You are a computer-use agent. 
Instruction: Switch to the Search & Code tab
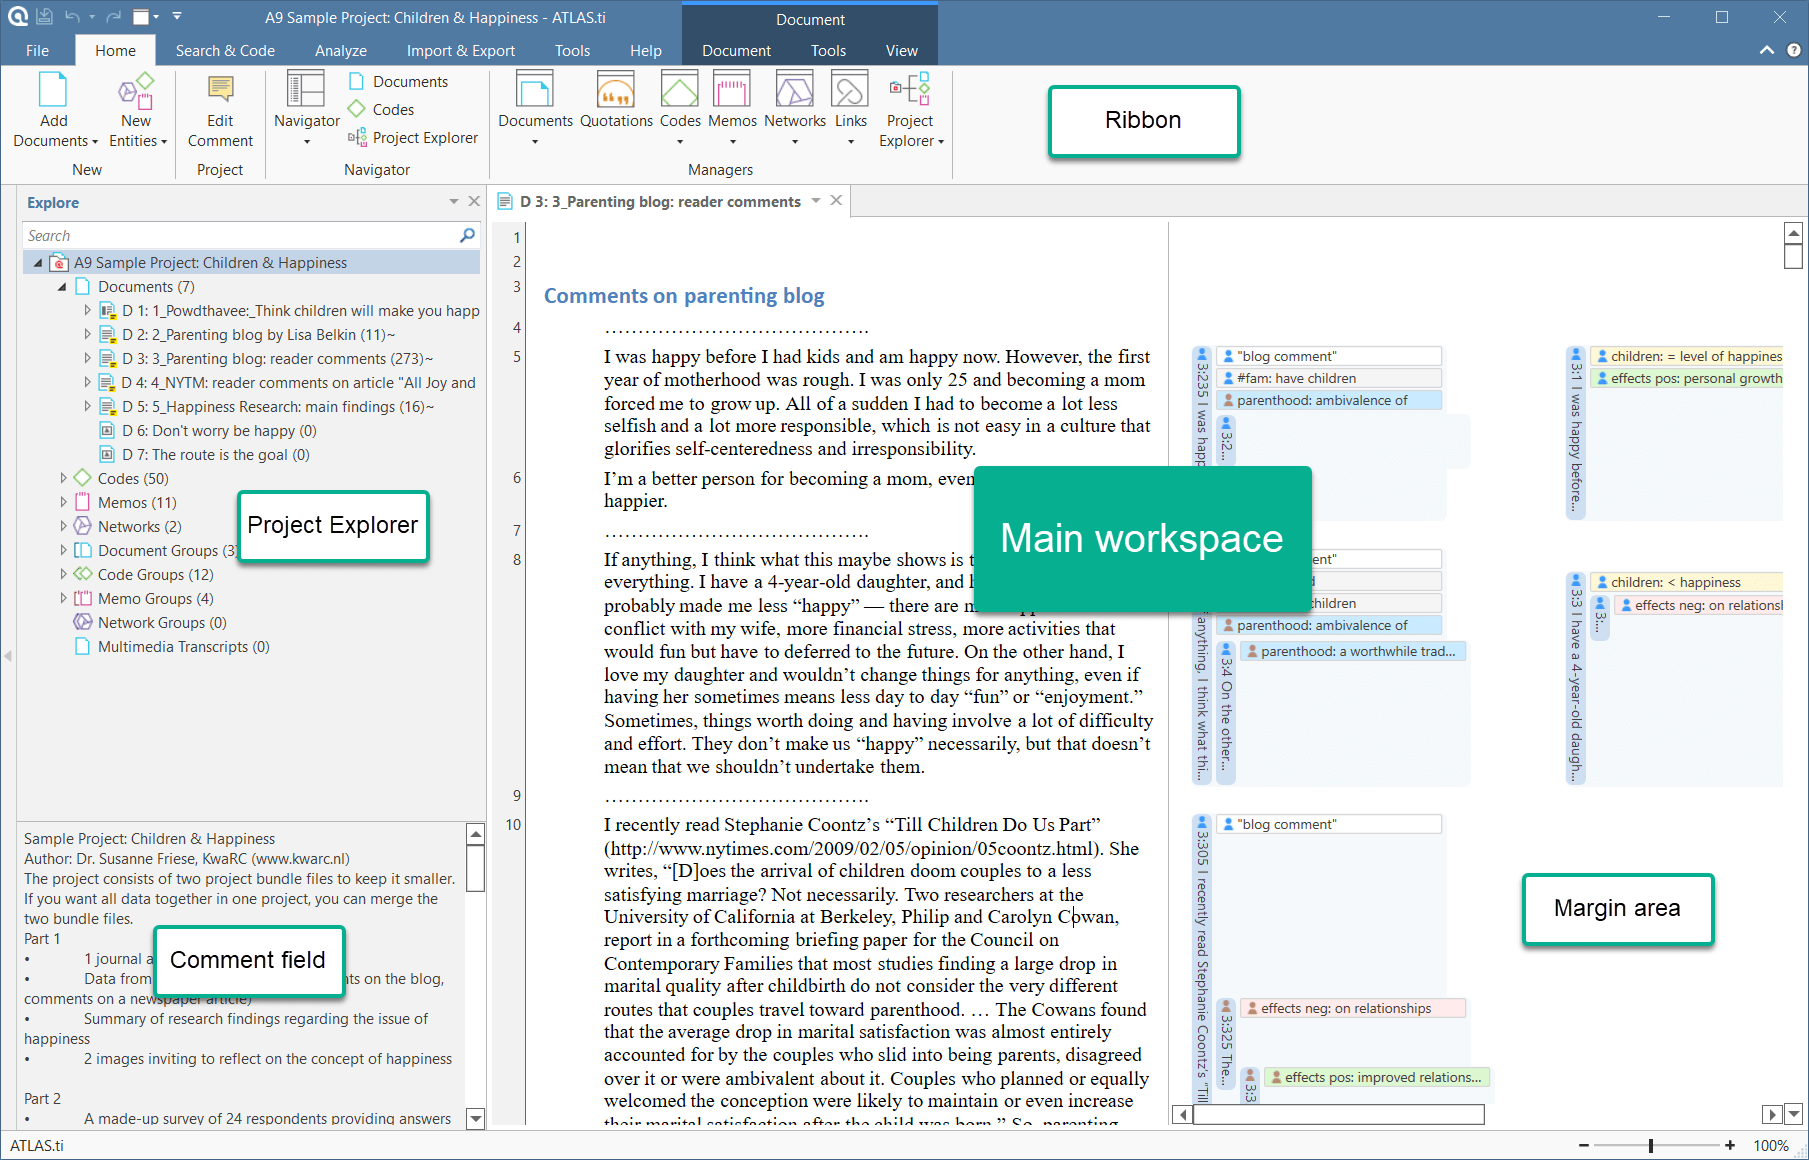pos(225,50)
